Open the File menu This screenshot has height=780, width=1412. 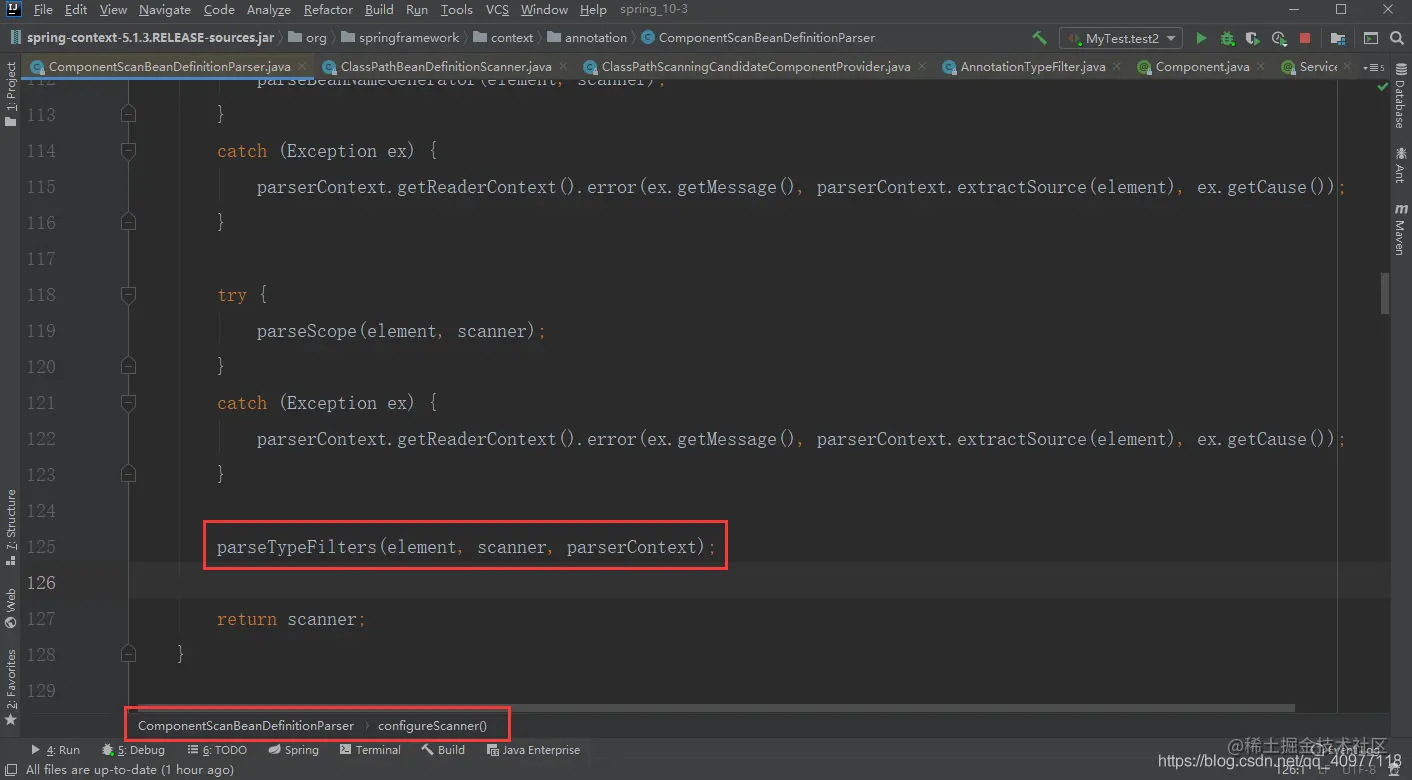pyautogui.click(x=43, y=9)
